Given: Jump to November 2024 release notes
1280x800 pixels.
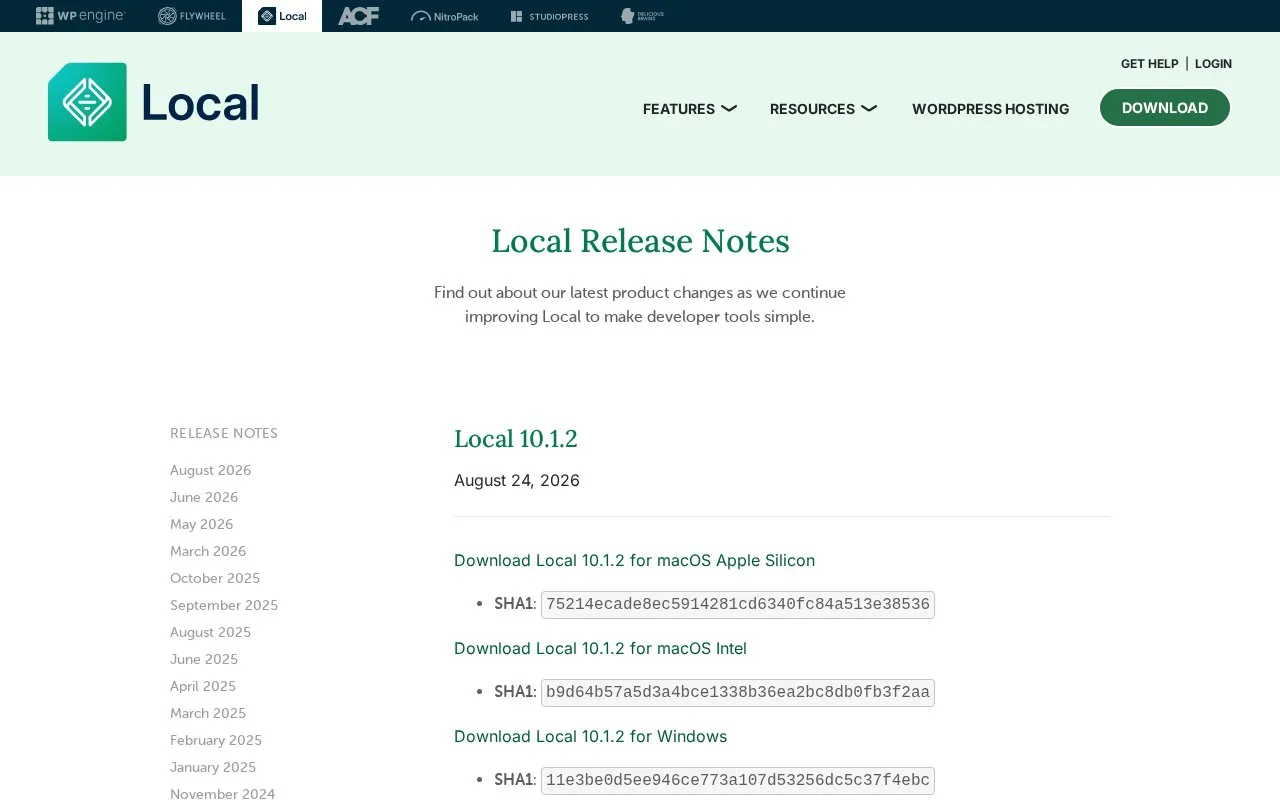Looking at the screenshot, I should tap(222, 793).
